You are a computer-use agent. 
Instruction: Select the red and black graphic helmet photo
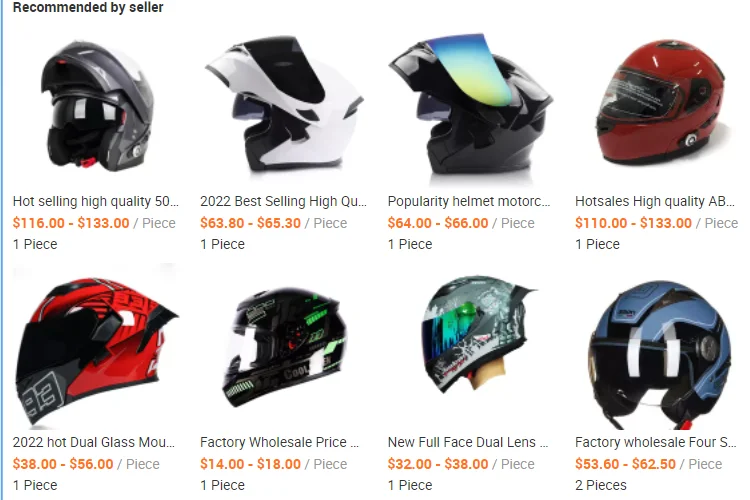(96, 346)
